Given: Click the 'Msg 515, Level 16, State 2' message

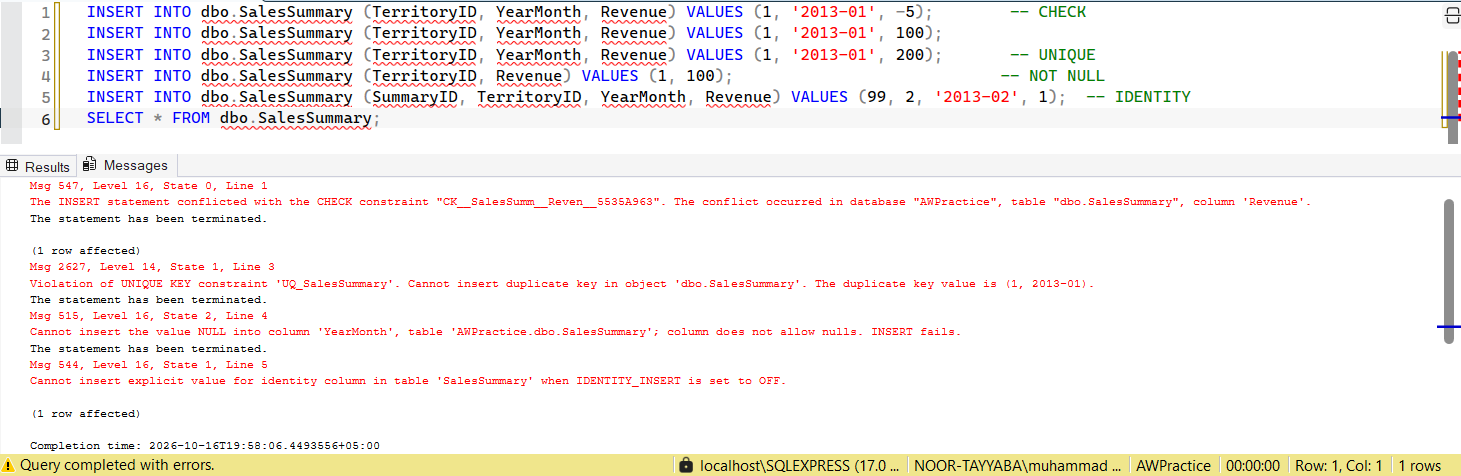Looking at the screenshot, I should coord(149,315).
